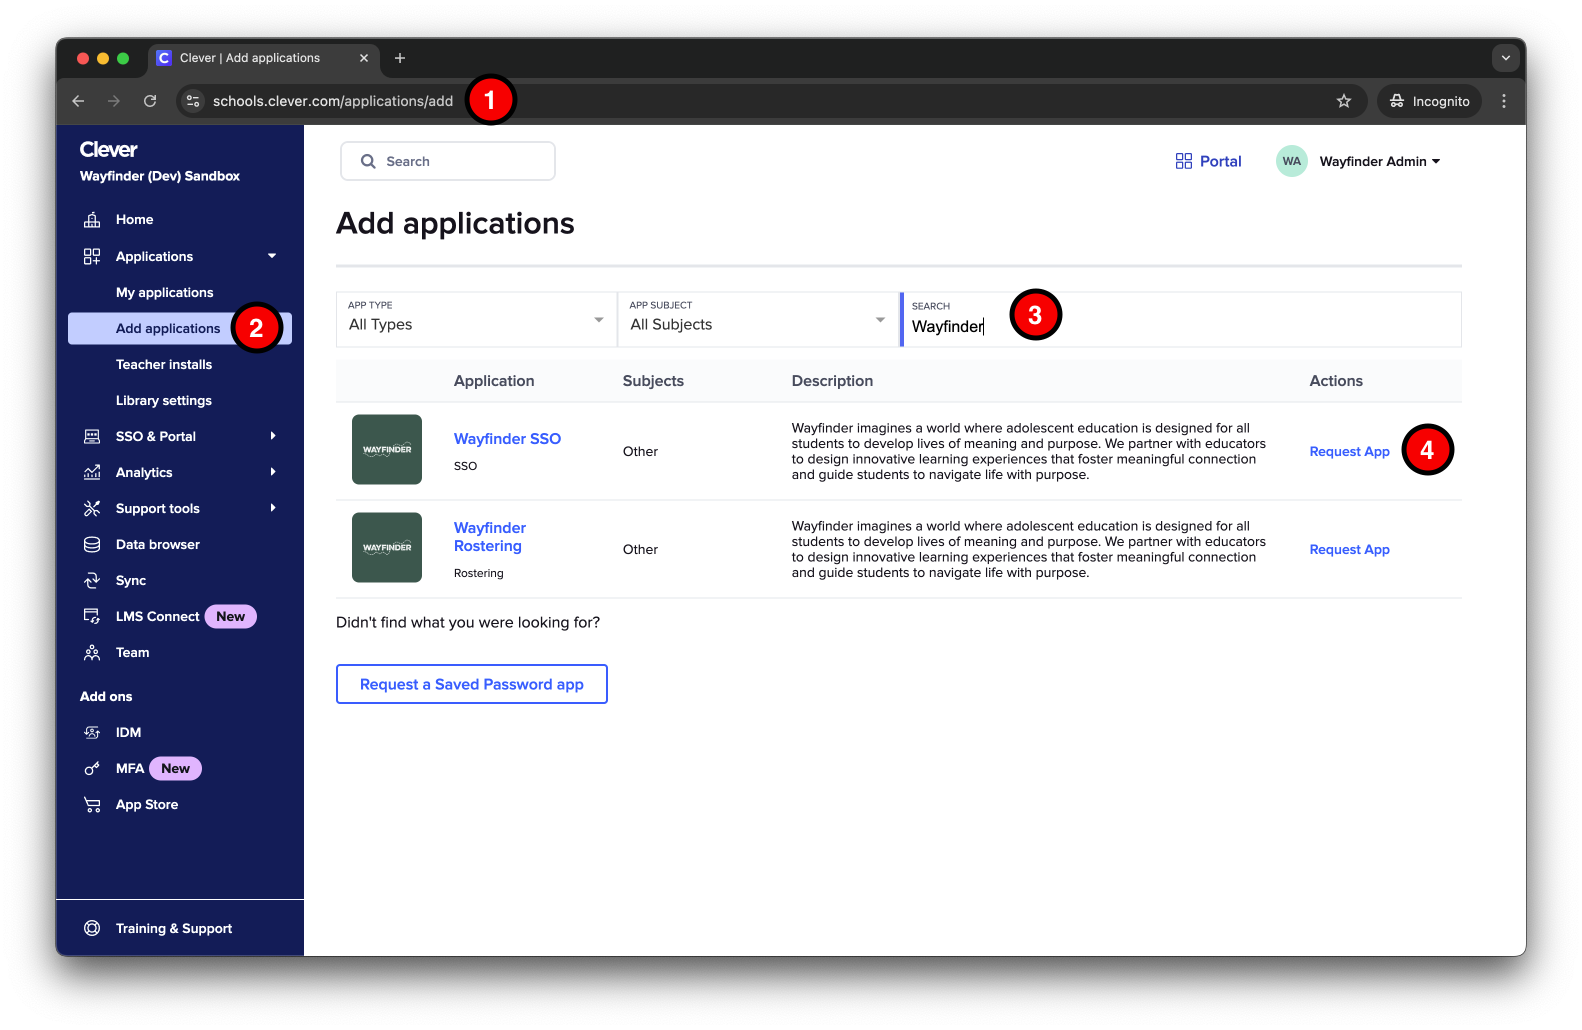
Task: Open the App Subject dropdown
Action: click(x=758, y=320)
